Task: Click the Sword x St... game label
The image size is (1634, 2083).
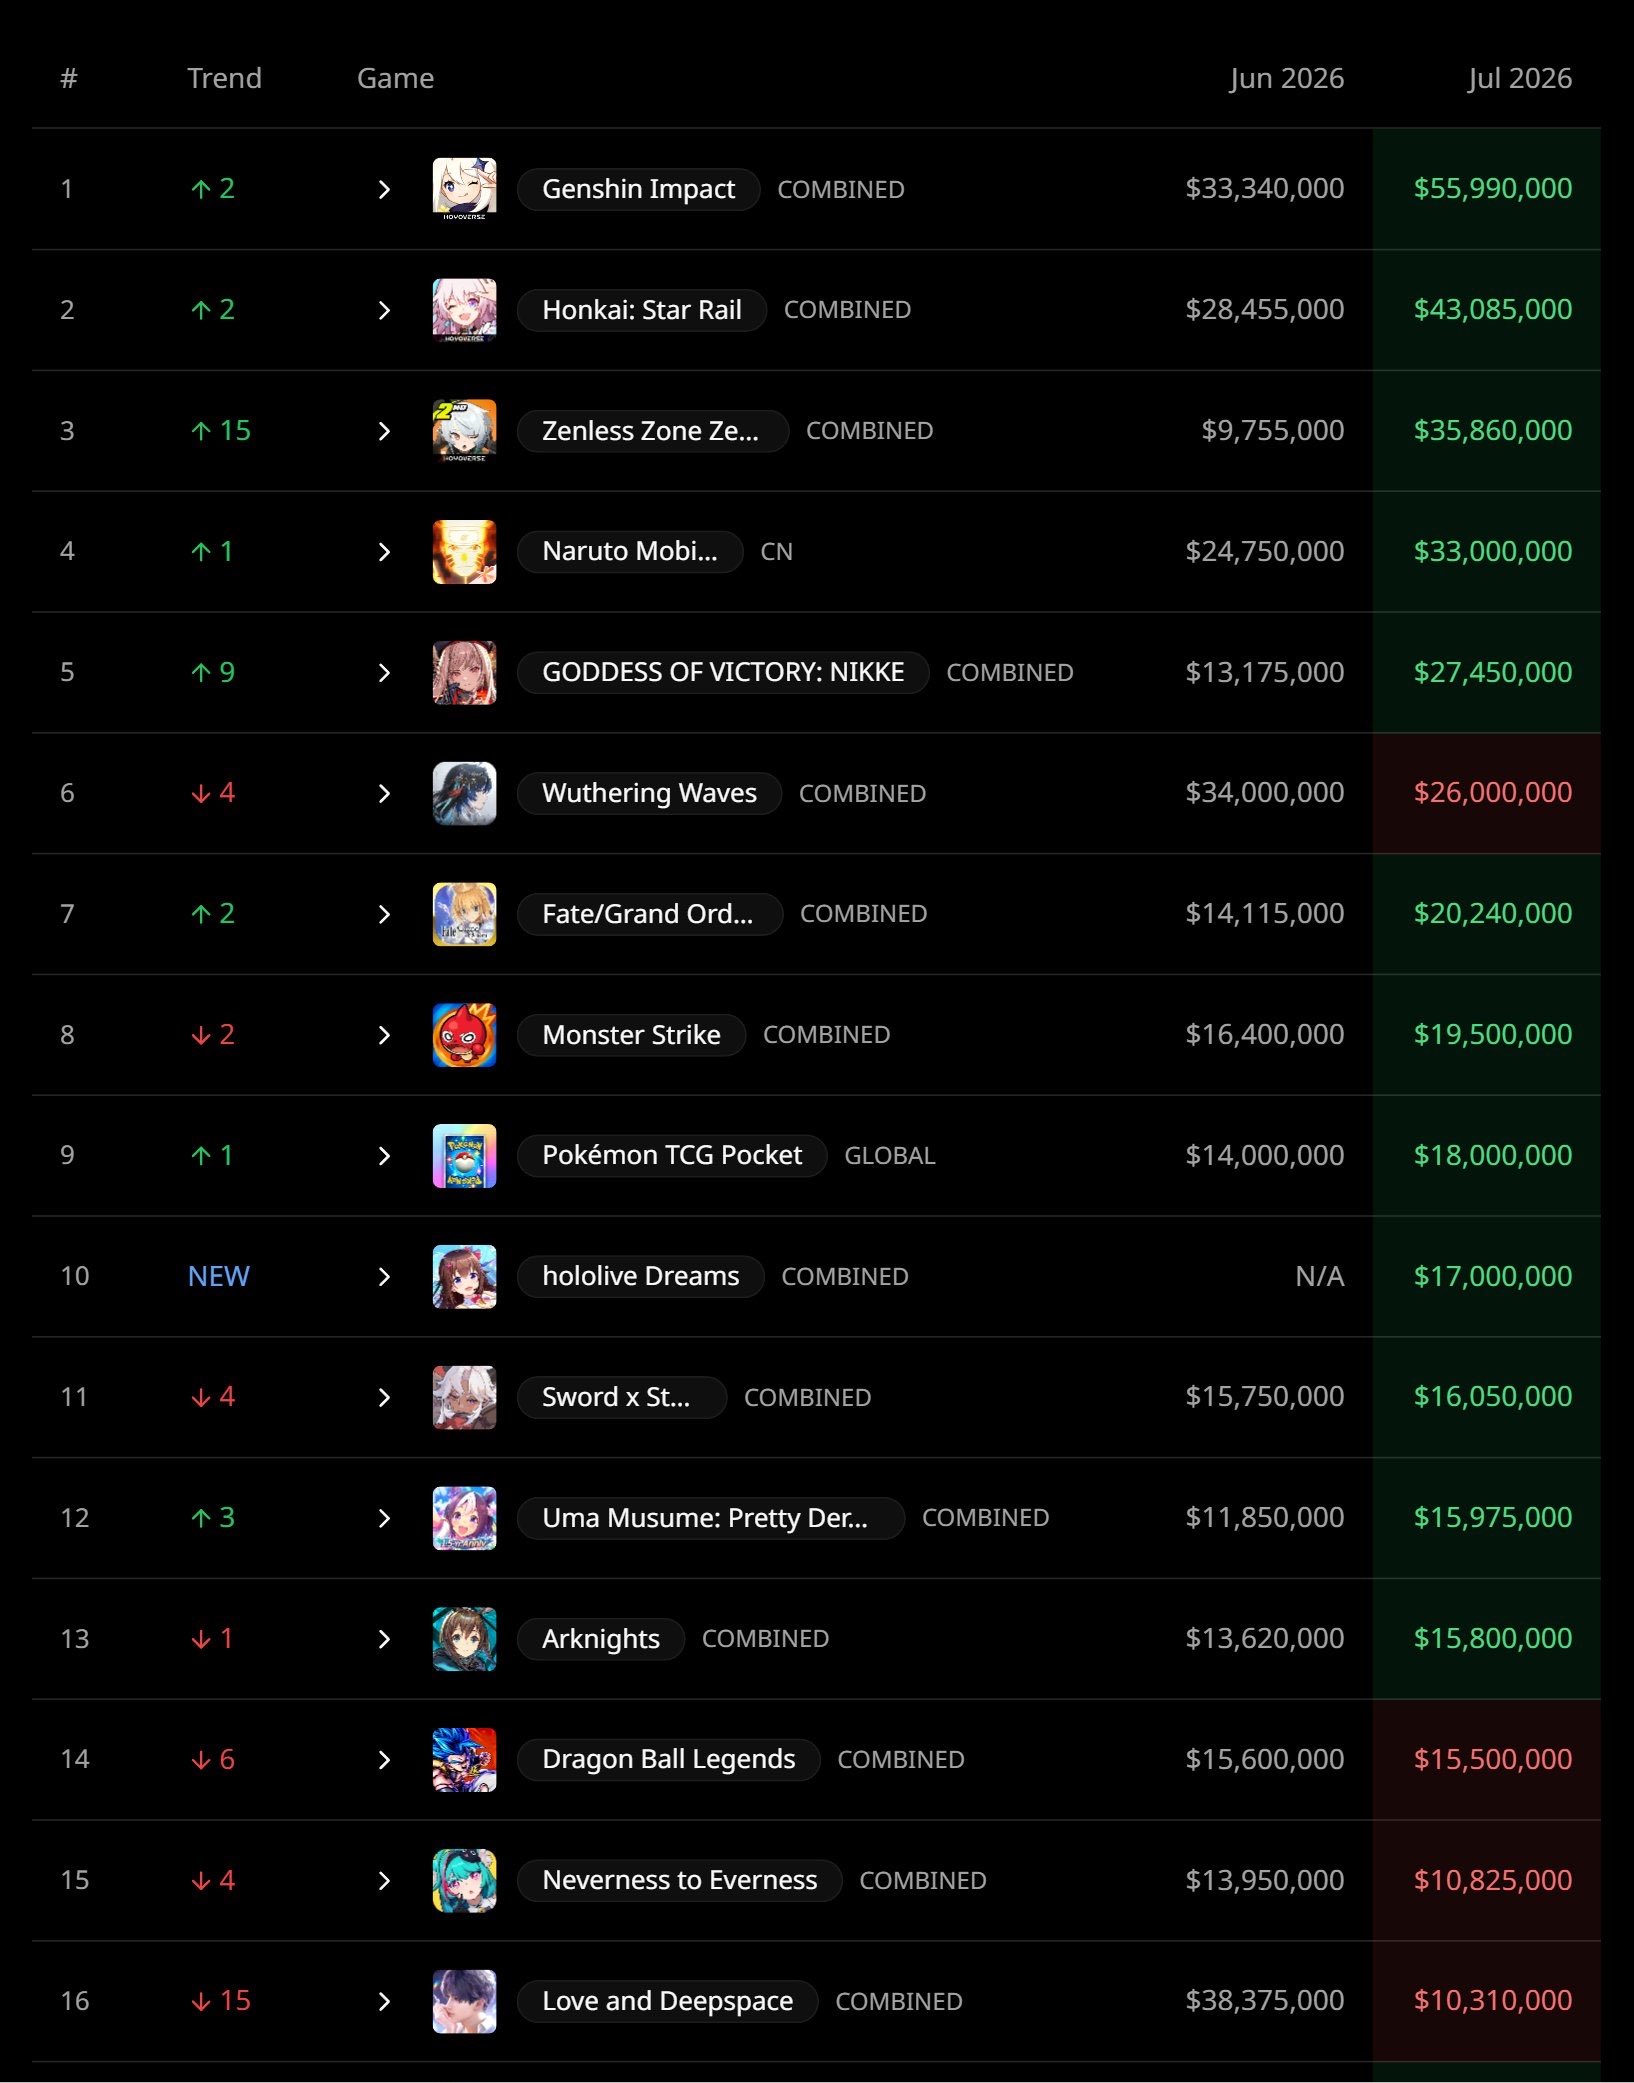Action: click(x=621, y=1397)
